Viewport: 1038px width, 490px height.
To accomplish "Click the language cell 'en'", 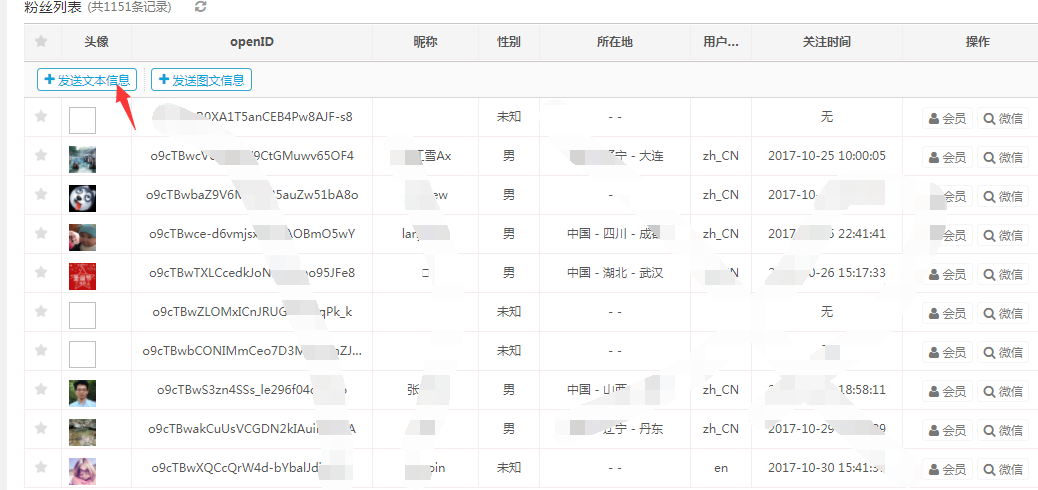I will click(x=721, y=467).
